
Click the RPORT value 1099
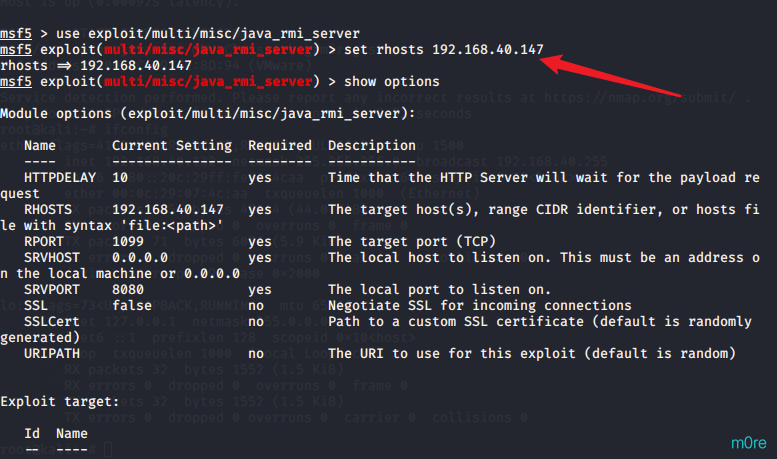pyautogui.click(x=128, y=241)
